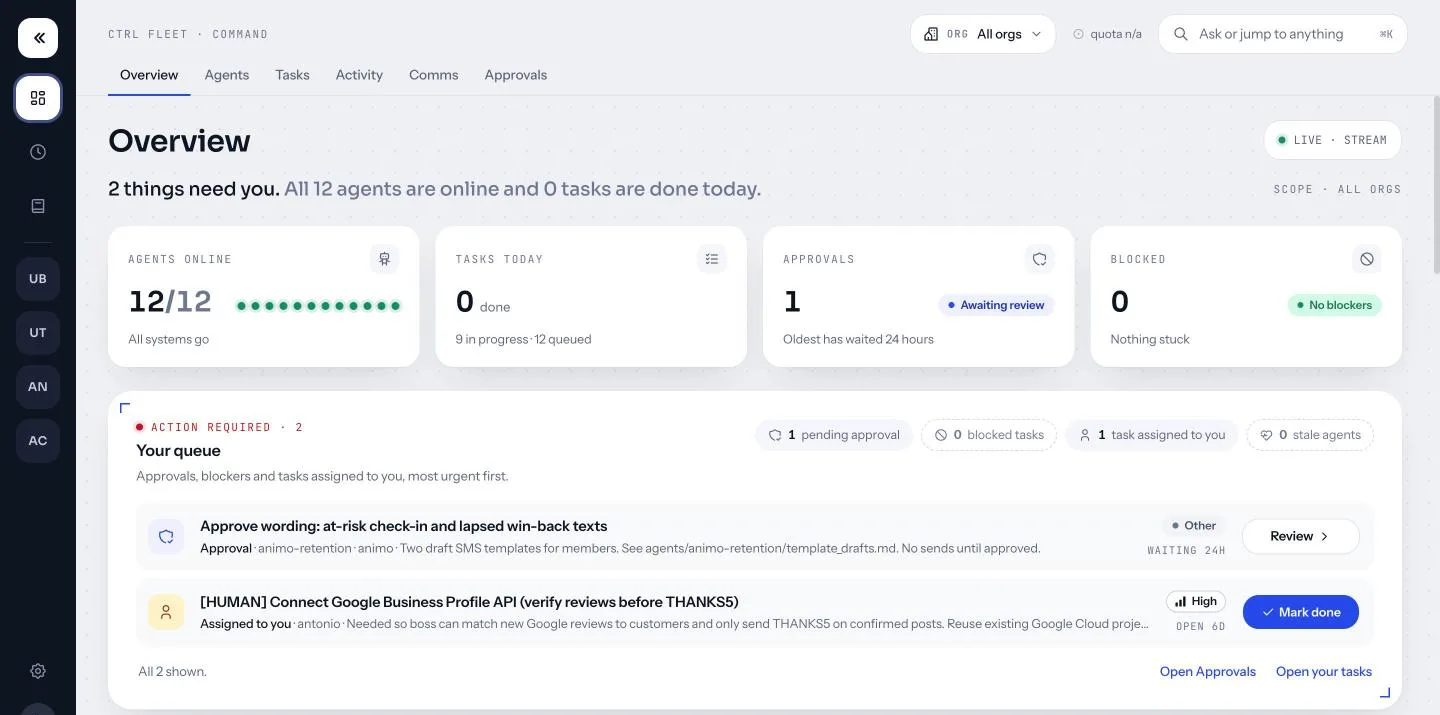Click the 'All 2 shown.' text
Viewport: 1440px width, 715px height.
coord(172,672)
